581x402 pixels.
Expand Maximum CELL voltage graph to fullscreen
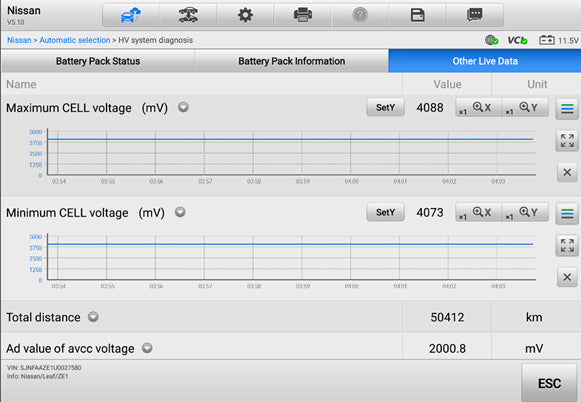(x=567, y=141)
